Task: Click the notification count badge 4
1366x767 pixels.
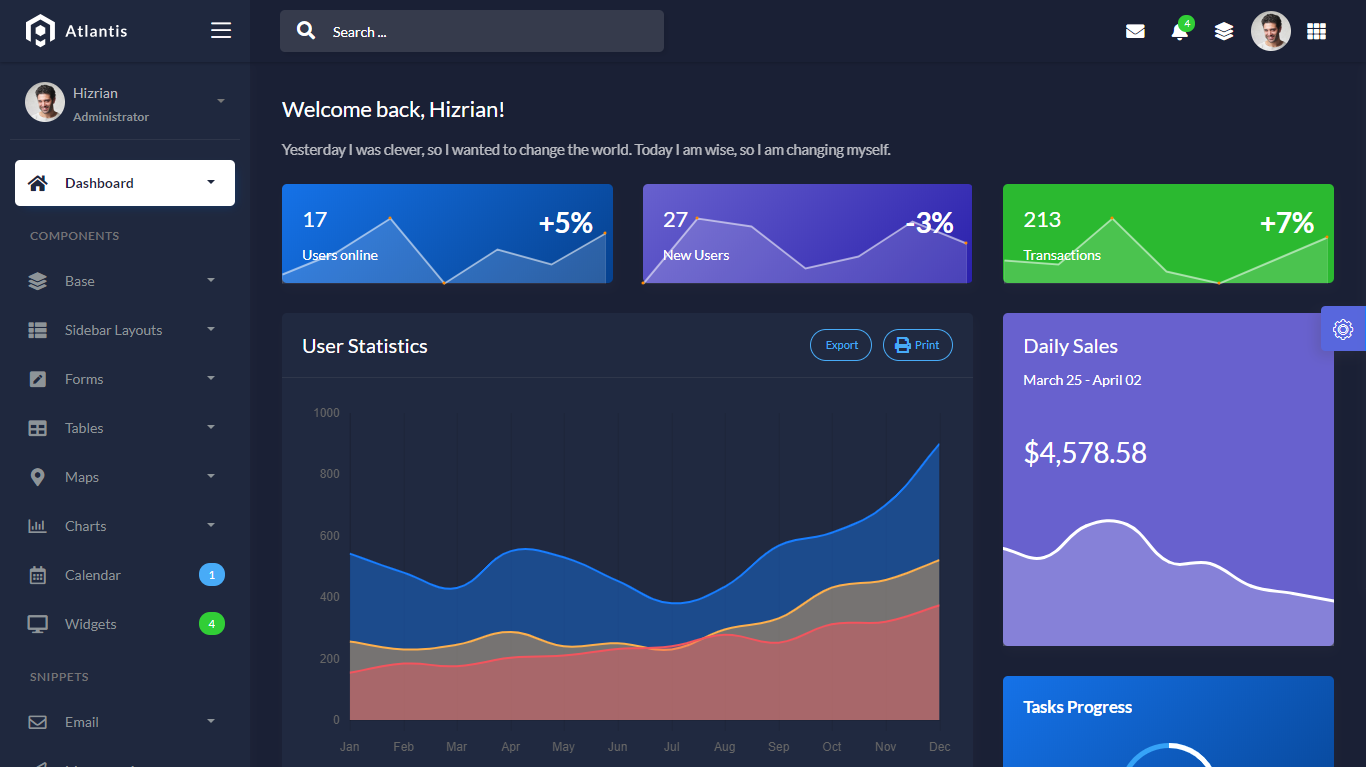Action: [x=1187, y=23]
